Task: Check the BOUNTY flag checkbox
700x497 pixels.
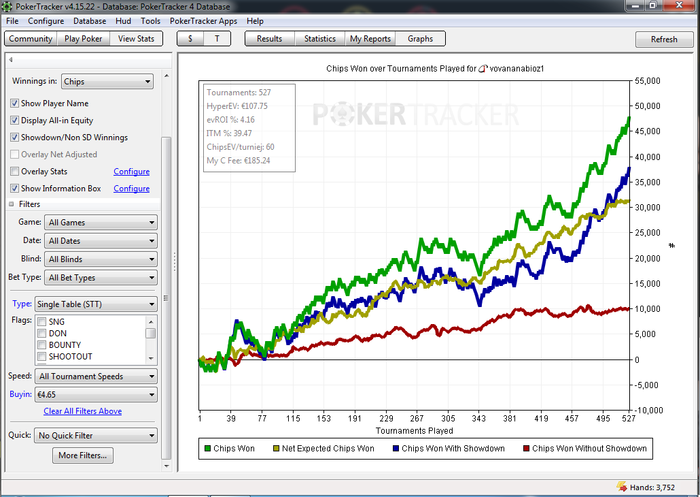Action: [42, 345]
